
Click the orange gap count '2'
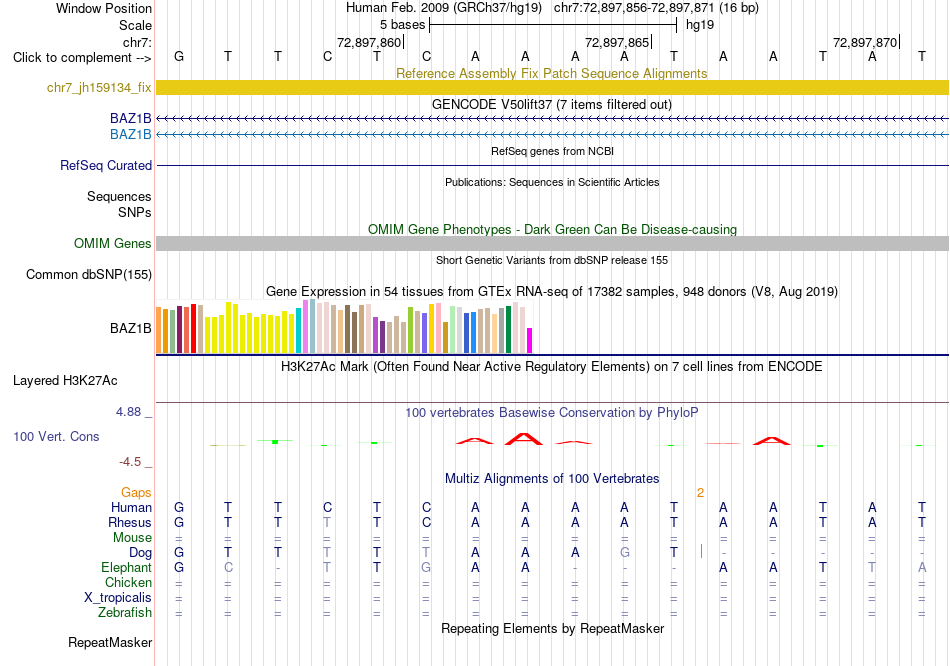coord(700,493)
